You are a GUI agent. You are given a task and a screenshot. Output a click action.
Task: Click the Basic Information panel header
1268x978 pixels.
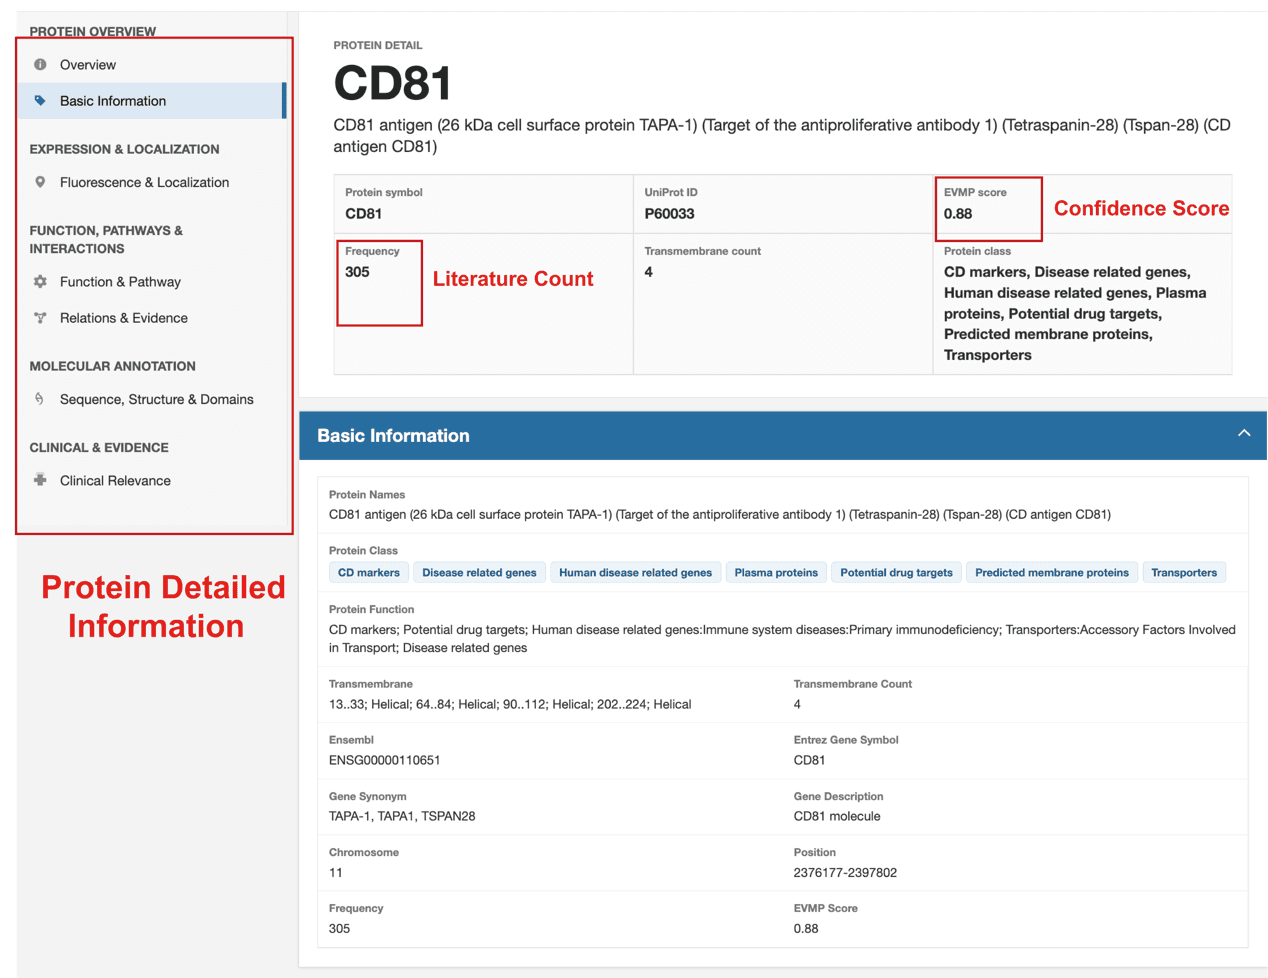783,435
